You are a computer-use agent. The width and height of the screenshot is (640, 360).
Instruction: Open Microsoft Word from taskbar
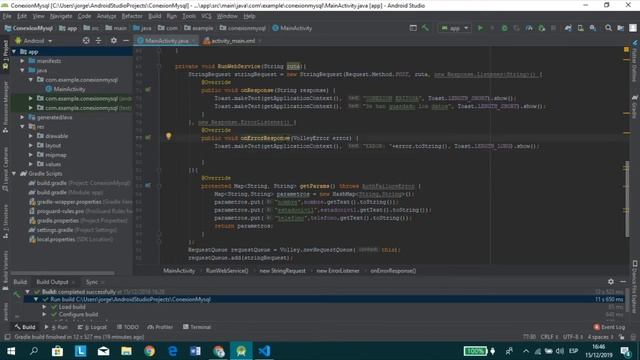tap(196, 351)
